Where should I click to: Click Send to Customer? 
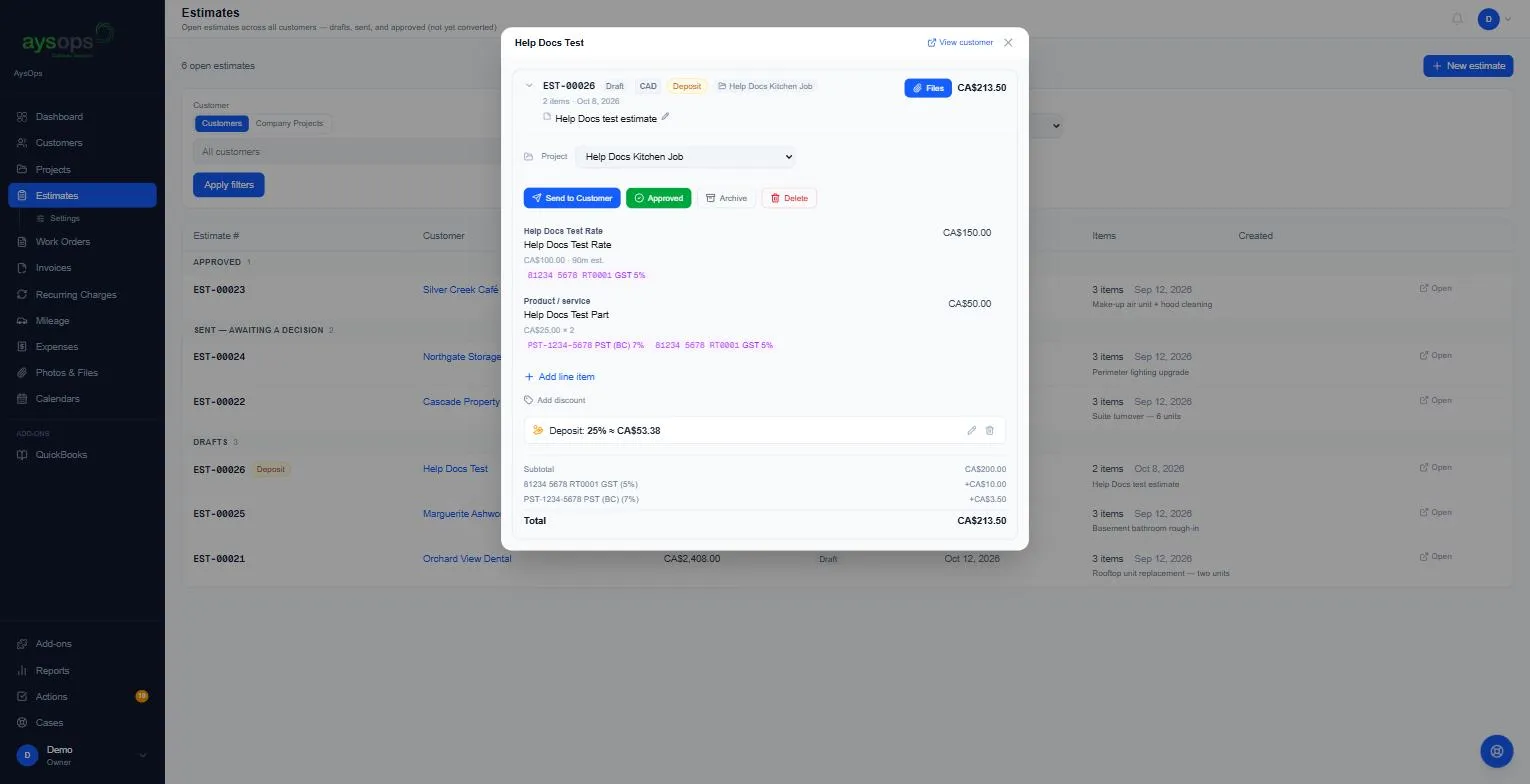pyautogui.click(x=572, y=198)
